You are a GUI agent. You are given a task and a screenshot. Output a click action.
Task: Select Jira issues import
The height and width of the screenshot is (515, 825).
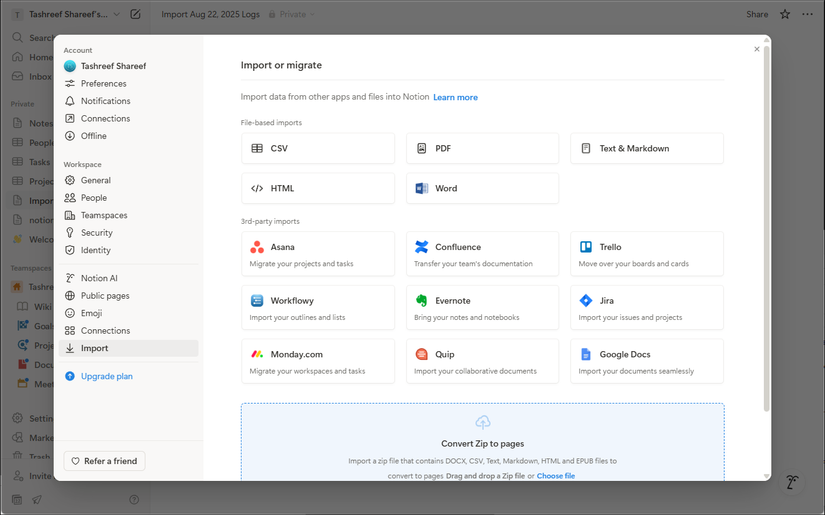646,308
